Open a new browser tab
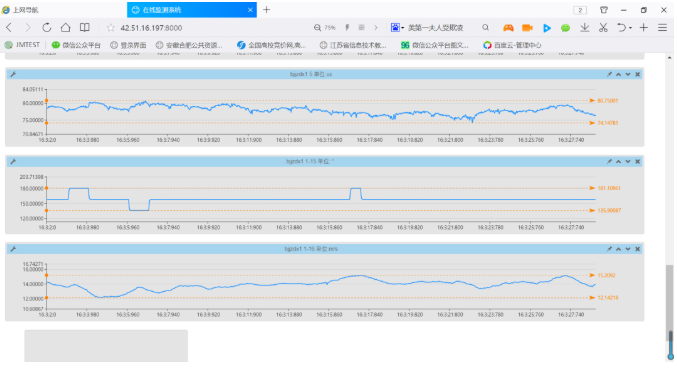The width and height of the screenshot is (677, 378). (x=266, y=10)
